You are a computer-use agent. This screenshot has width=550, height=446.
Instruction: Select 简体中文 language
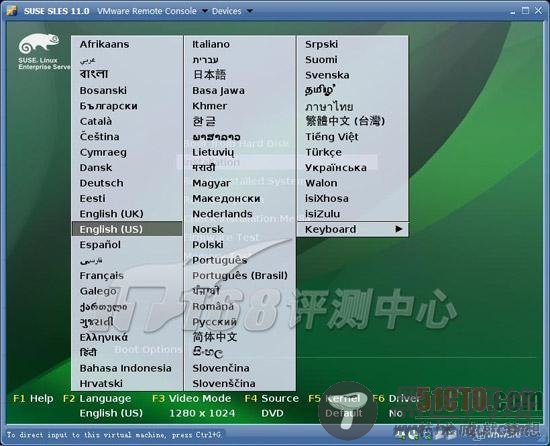pos(215,337)
